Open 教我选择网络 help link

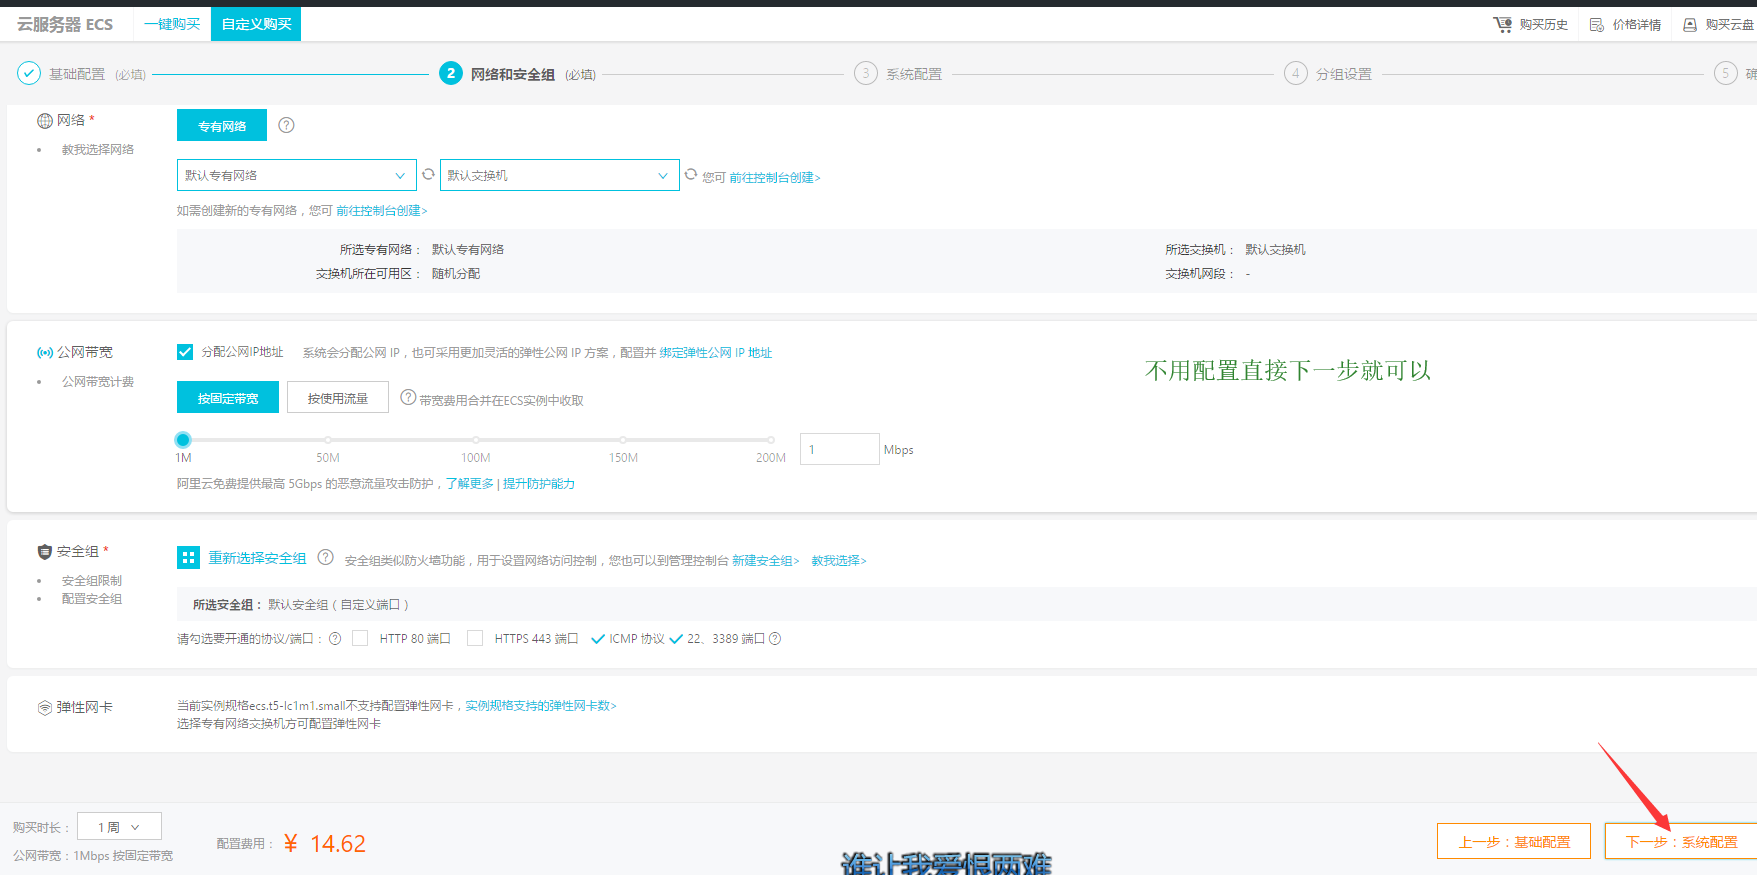(98, 149)
